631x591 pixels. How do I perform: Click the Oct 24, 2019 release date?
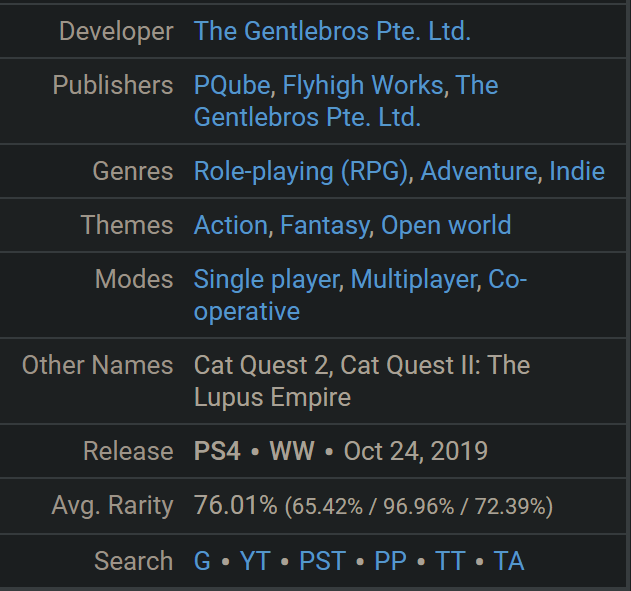[416, 451]
